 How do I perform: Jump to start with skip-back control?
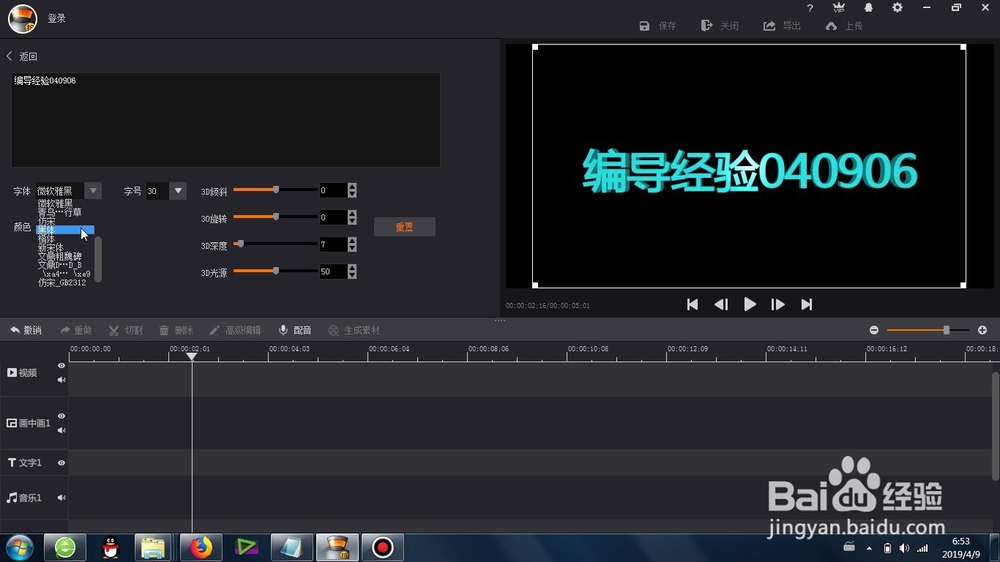pos(693,304)
